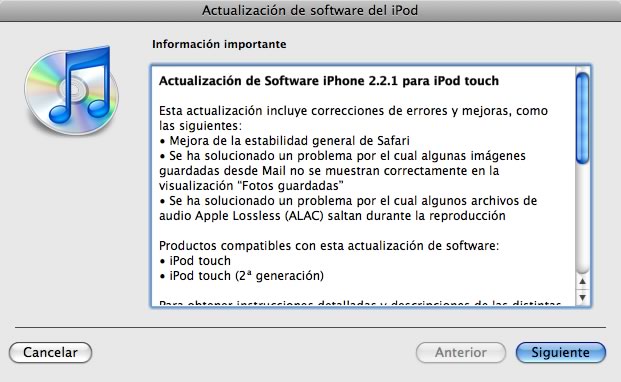Click the partially cut-off bottom text line
The width and height of the screenshot is (621, 382).
(x=360, y=303)
